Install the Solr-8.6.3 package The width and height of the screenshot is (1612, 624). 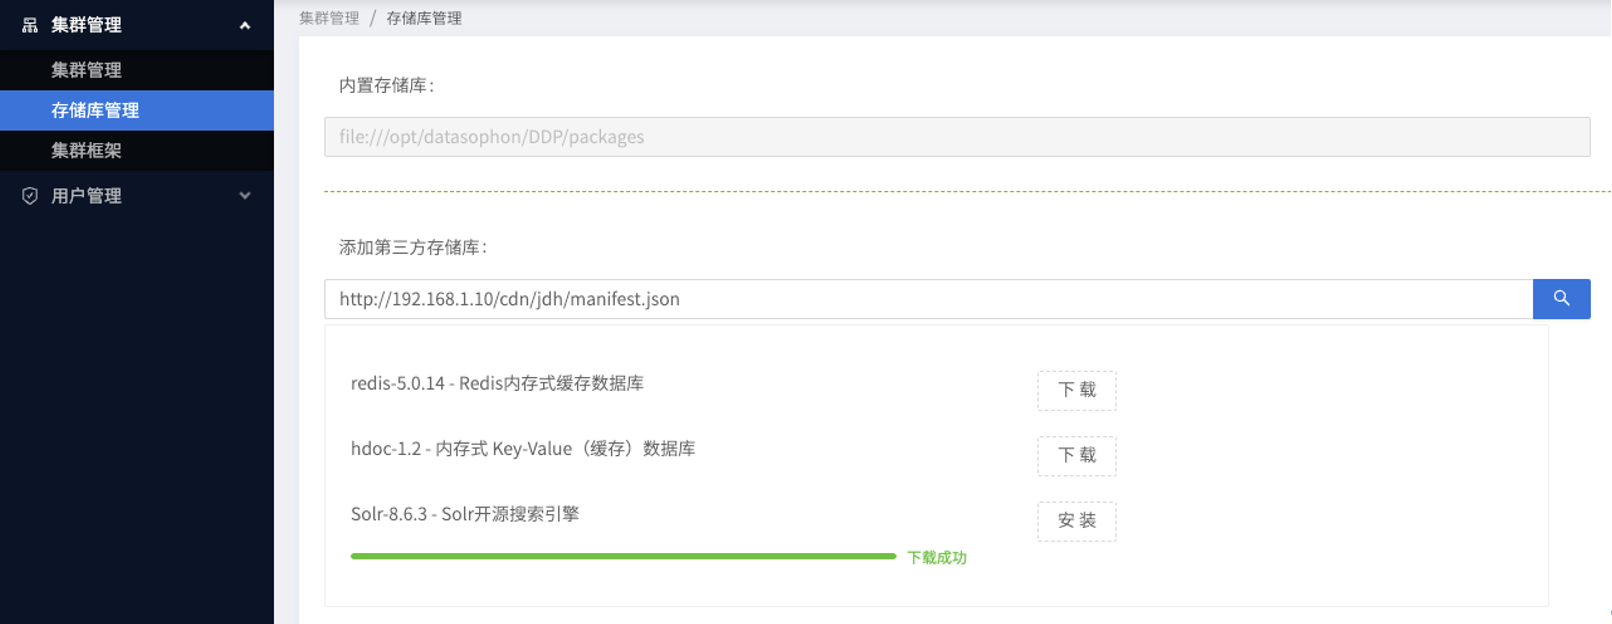click(x=1076, y=521)
